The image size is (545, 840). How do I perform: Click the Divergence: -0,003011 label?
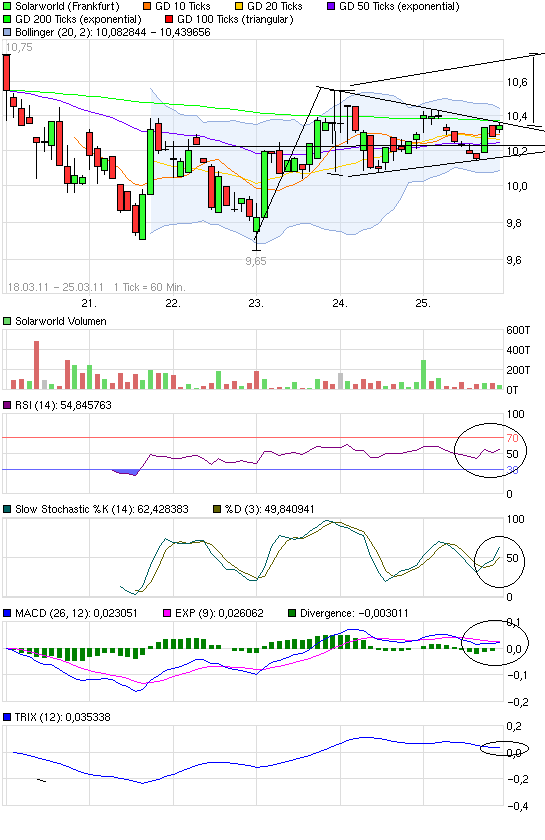354,613
